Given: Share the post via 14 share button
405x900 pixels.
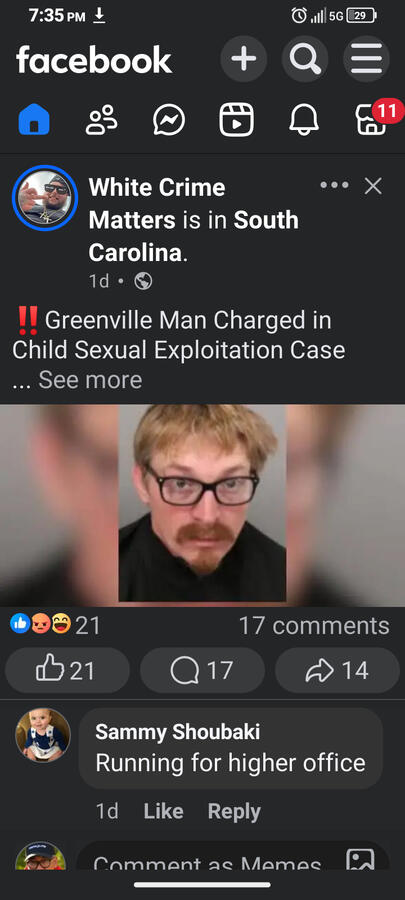Looking at the screenshot, I should pos(337,670).
